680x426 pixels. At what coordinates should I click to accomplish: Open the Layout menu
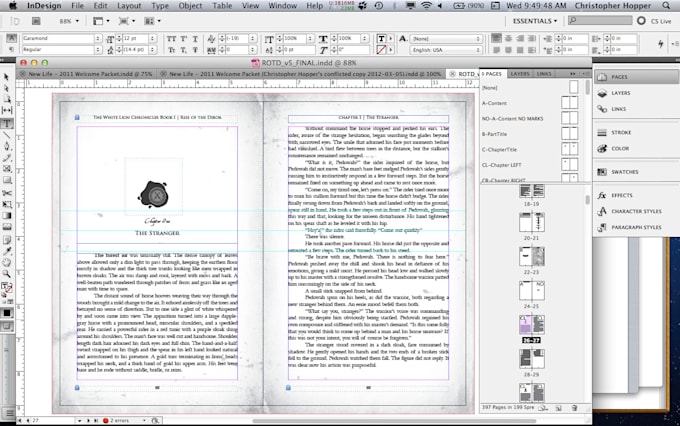pyautogui.click(x=128, y=6)
